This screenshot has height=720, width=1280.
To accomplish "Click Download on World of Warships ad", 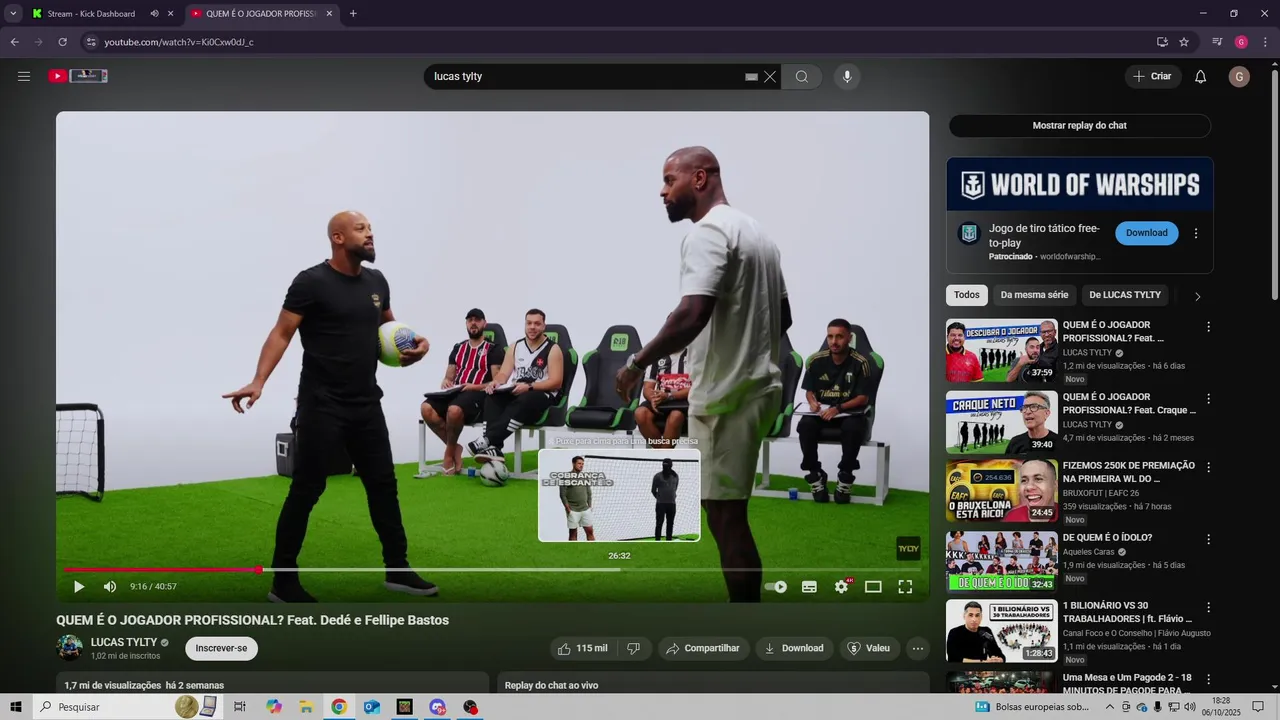I will click(1146, 233).
